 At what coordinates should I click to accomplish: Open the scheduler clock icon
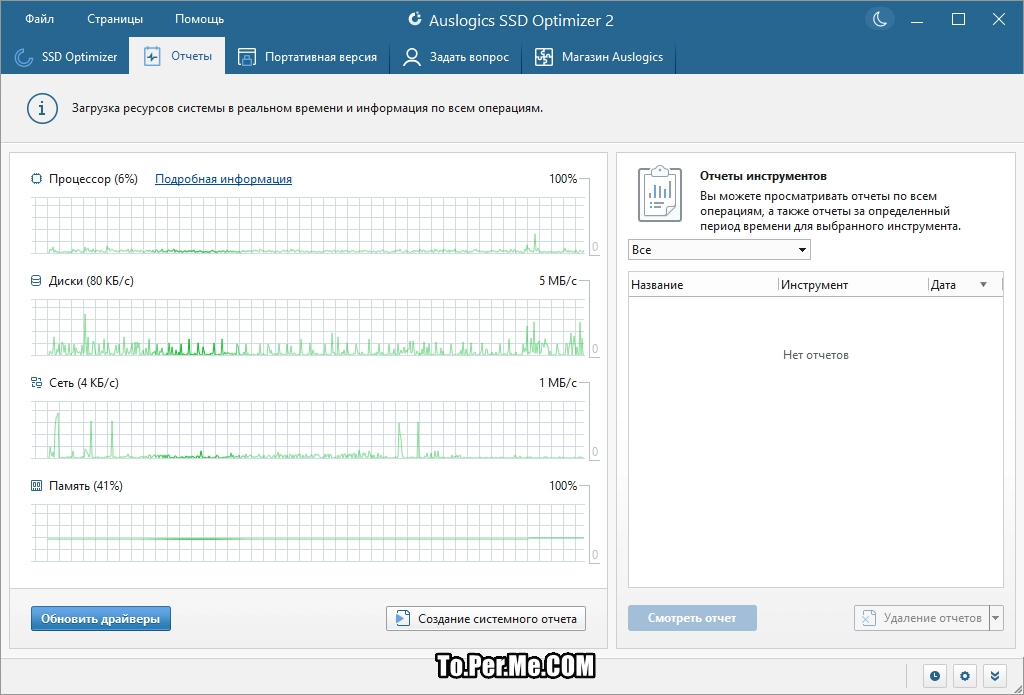(x=935, y=676)
